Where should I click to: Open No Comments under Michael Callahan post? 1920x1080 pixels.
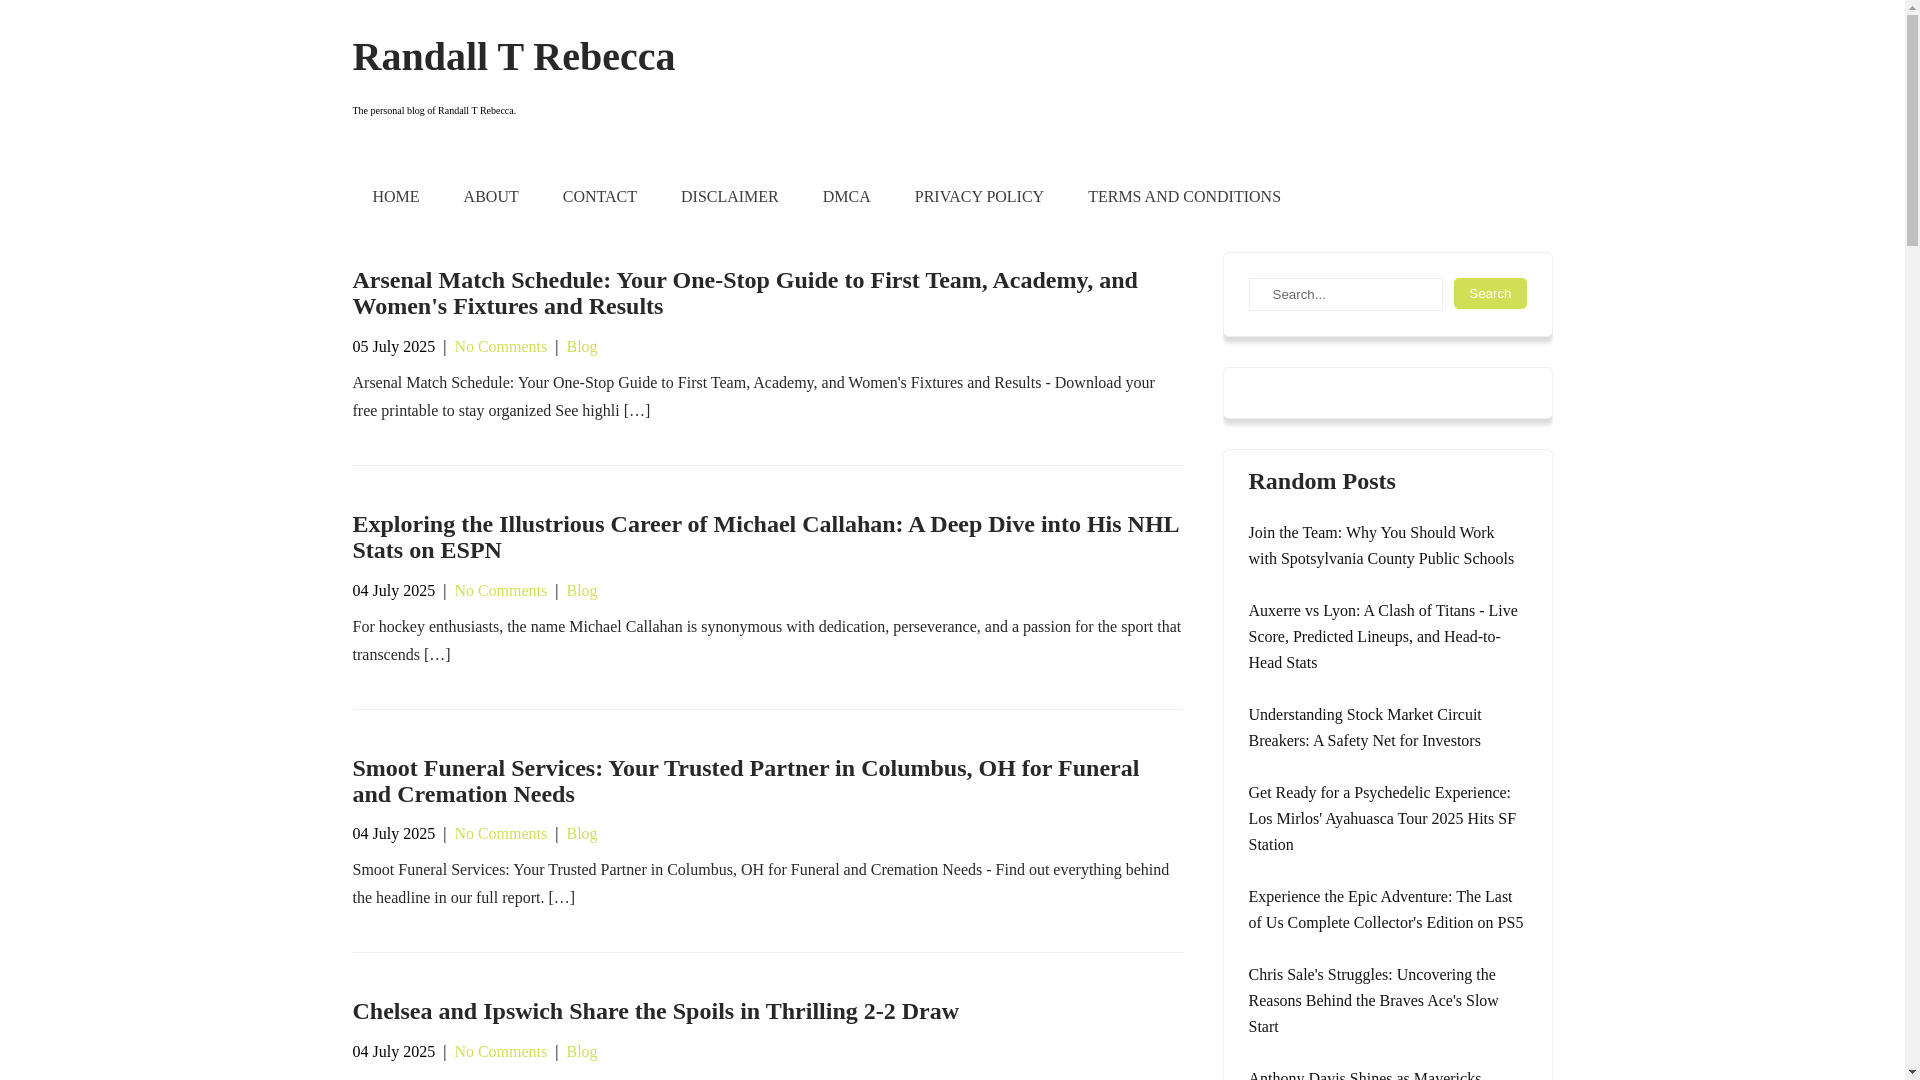tap(500, 590)
